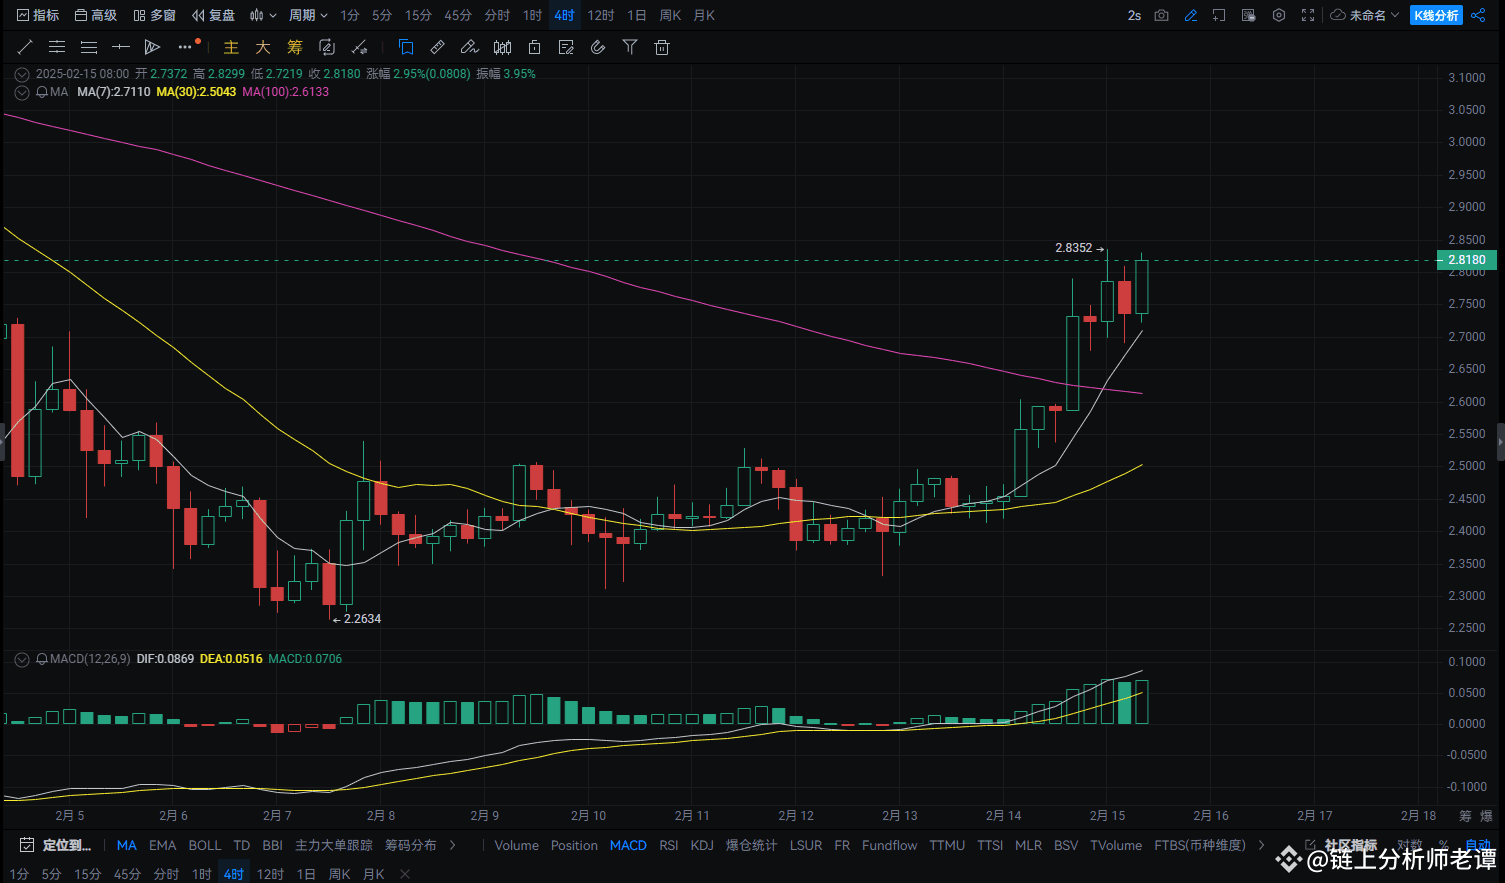Open the brush annotation tool
Image resolution: width=1505 pixels, height=883 pixels.
469,47
